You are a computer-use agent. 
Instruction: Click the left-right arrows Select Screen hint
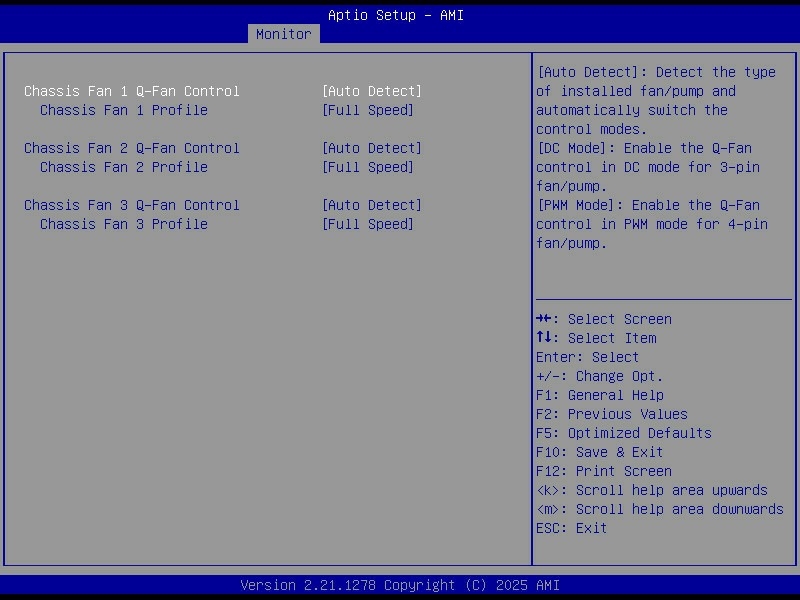(x=604, y=319)
